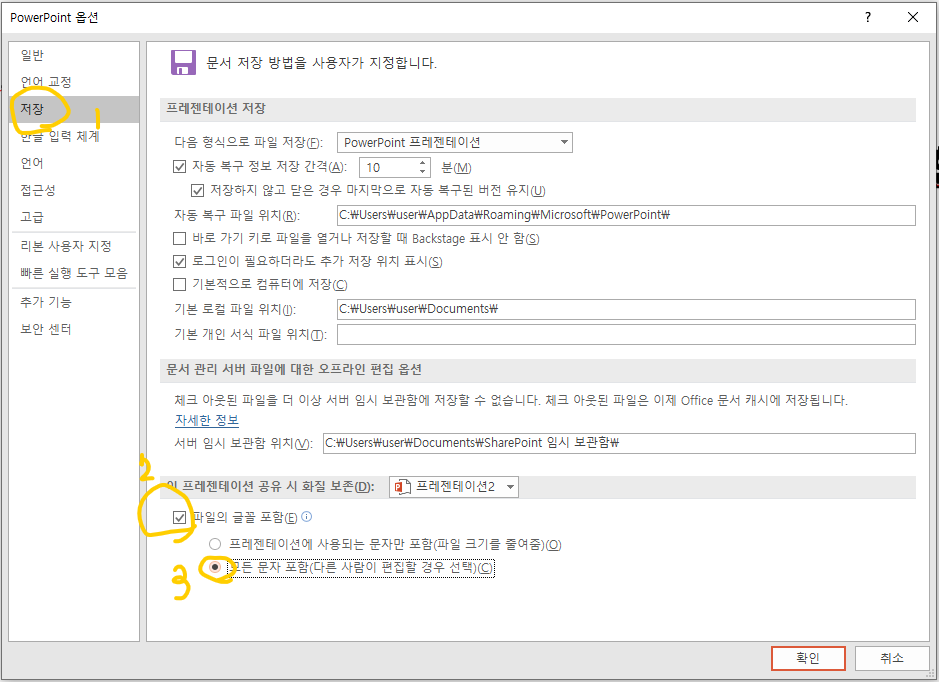939x682 pixels.
Task: Click the empty 기본 개인 서식 파일 위치 field
Action: pyautogui.click(x=626, y=334)
